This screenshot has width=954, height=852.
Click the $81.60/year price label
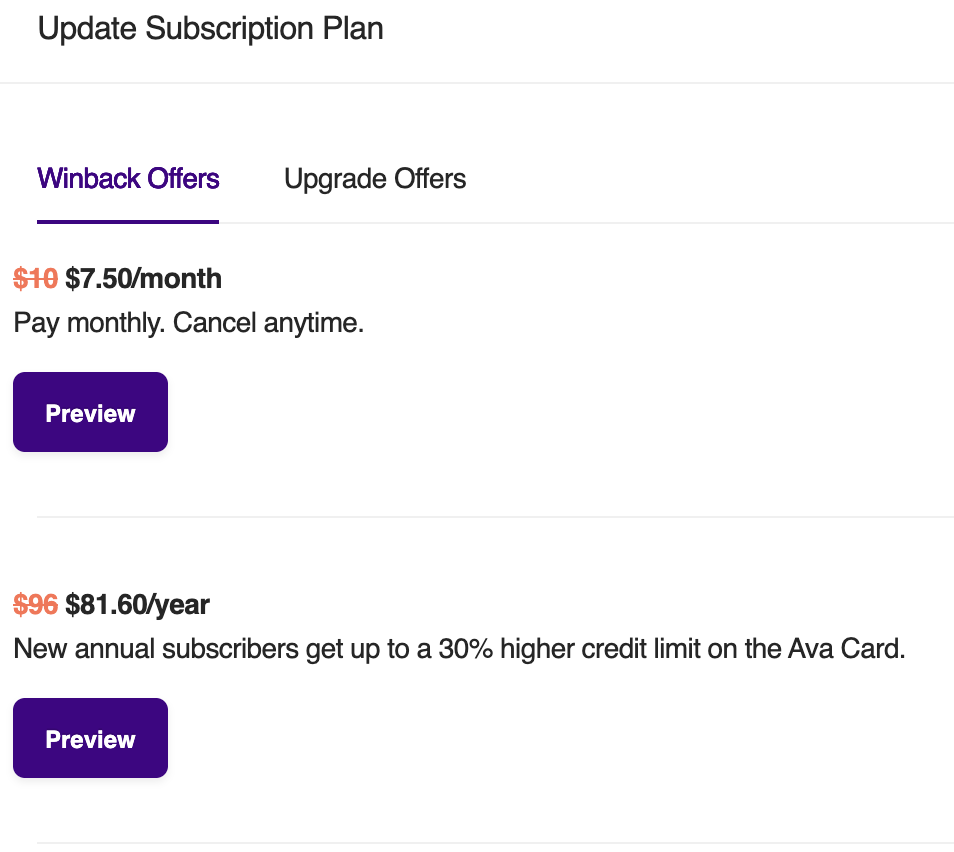(x=137, y=604)
